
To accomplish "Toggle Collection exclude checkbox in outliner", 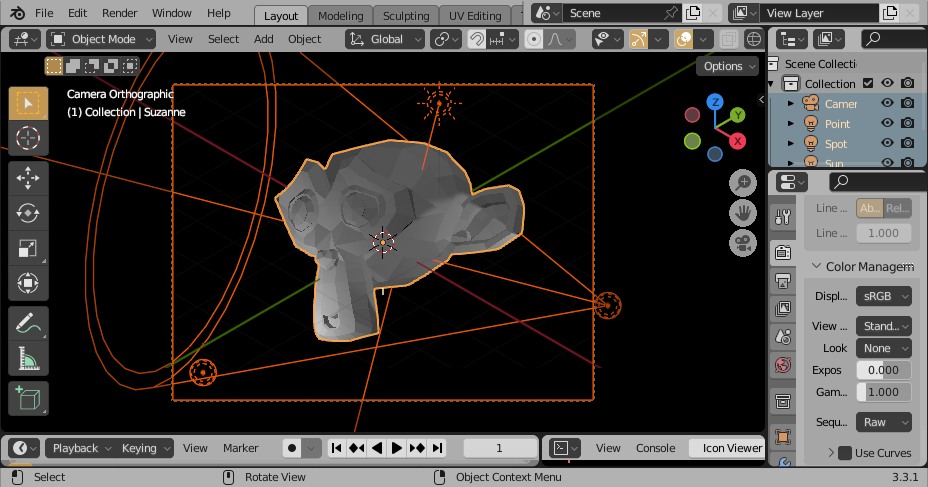I will [x=868, y=83].
